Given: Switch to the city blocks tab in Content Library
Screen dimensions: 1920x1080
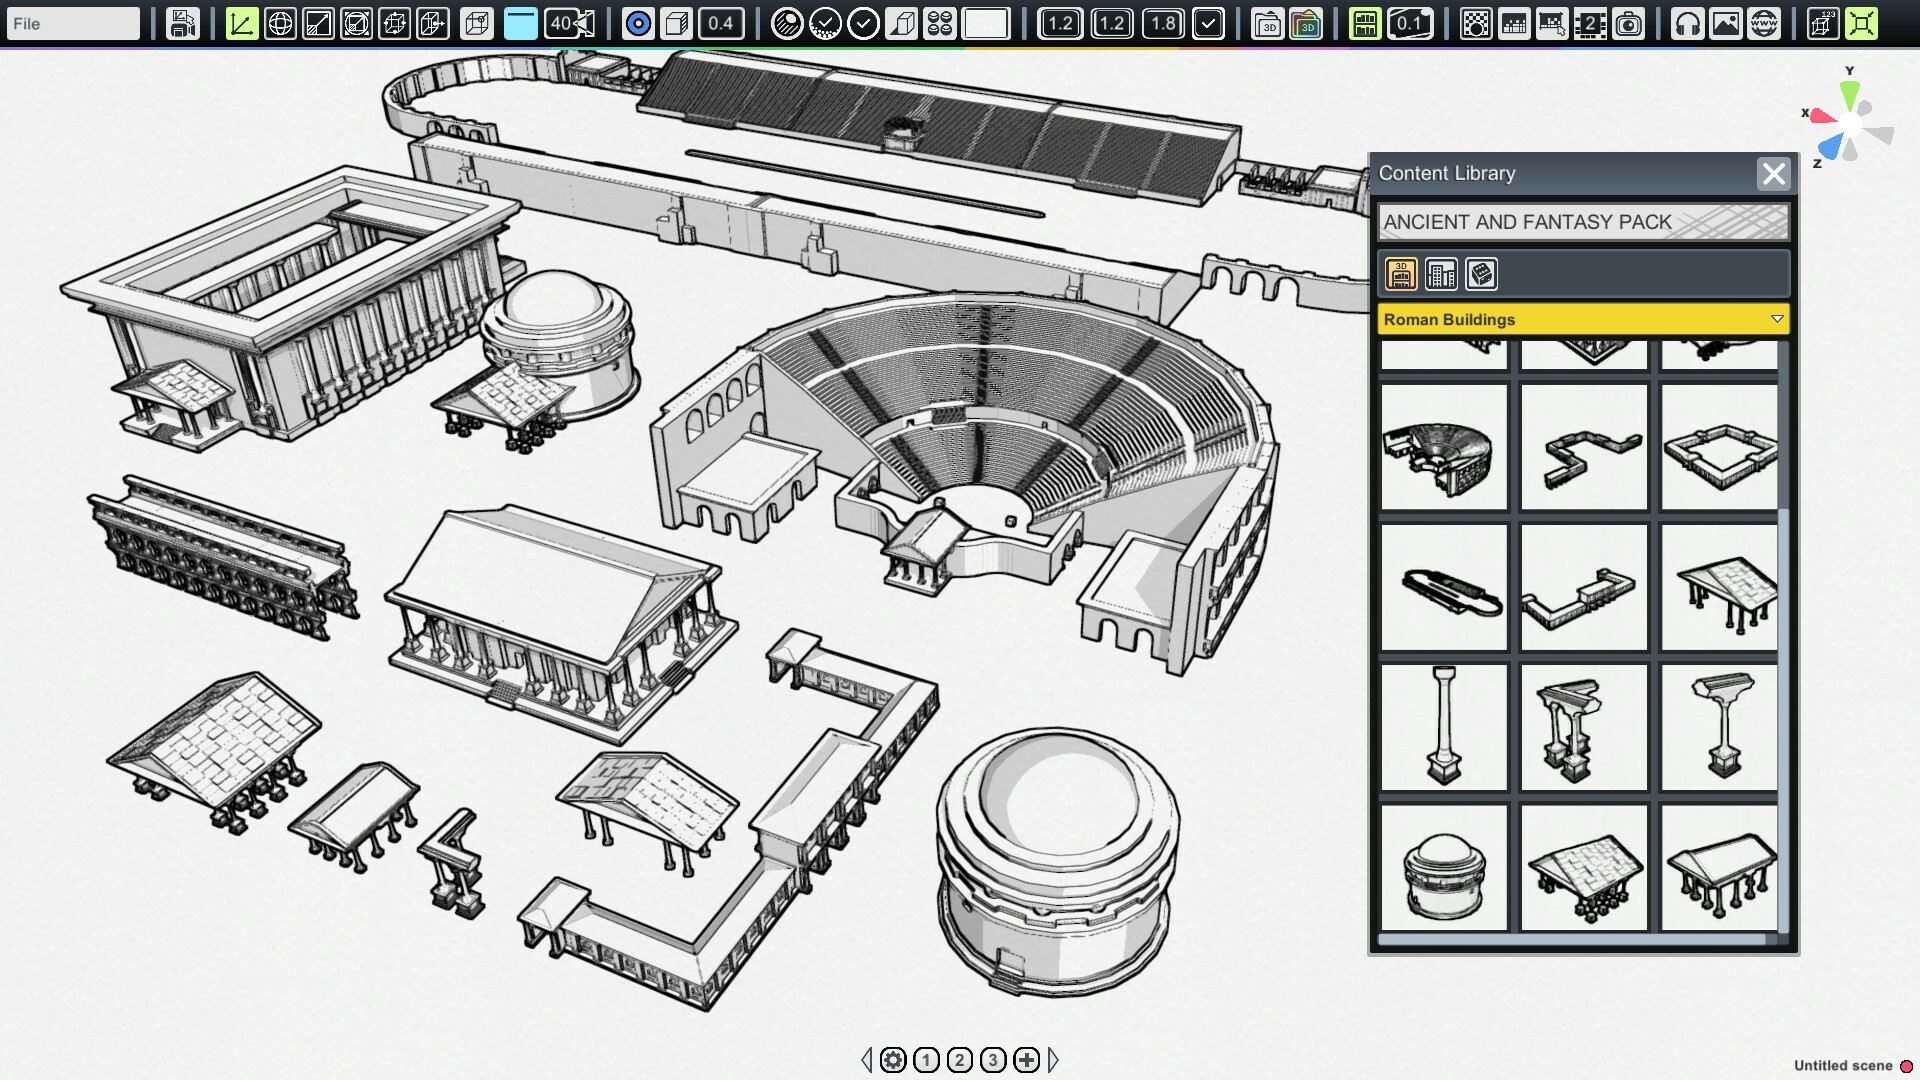Looking at the screenshot, I should click(x=1441, y=274).
